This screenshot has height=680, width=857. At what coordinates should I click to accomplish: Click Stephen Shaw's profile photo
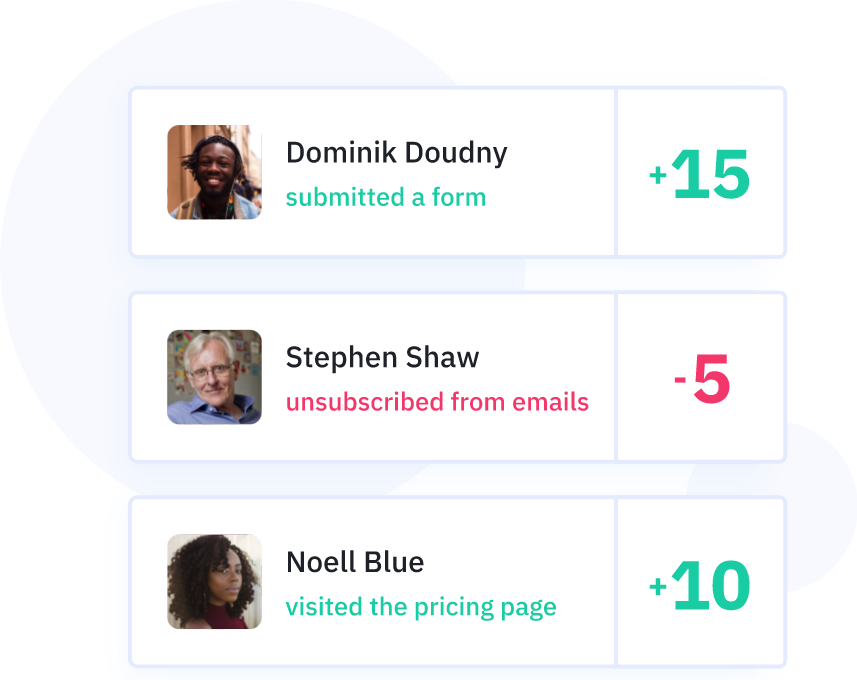click(x=214, y=377)
